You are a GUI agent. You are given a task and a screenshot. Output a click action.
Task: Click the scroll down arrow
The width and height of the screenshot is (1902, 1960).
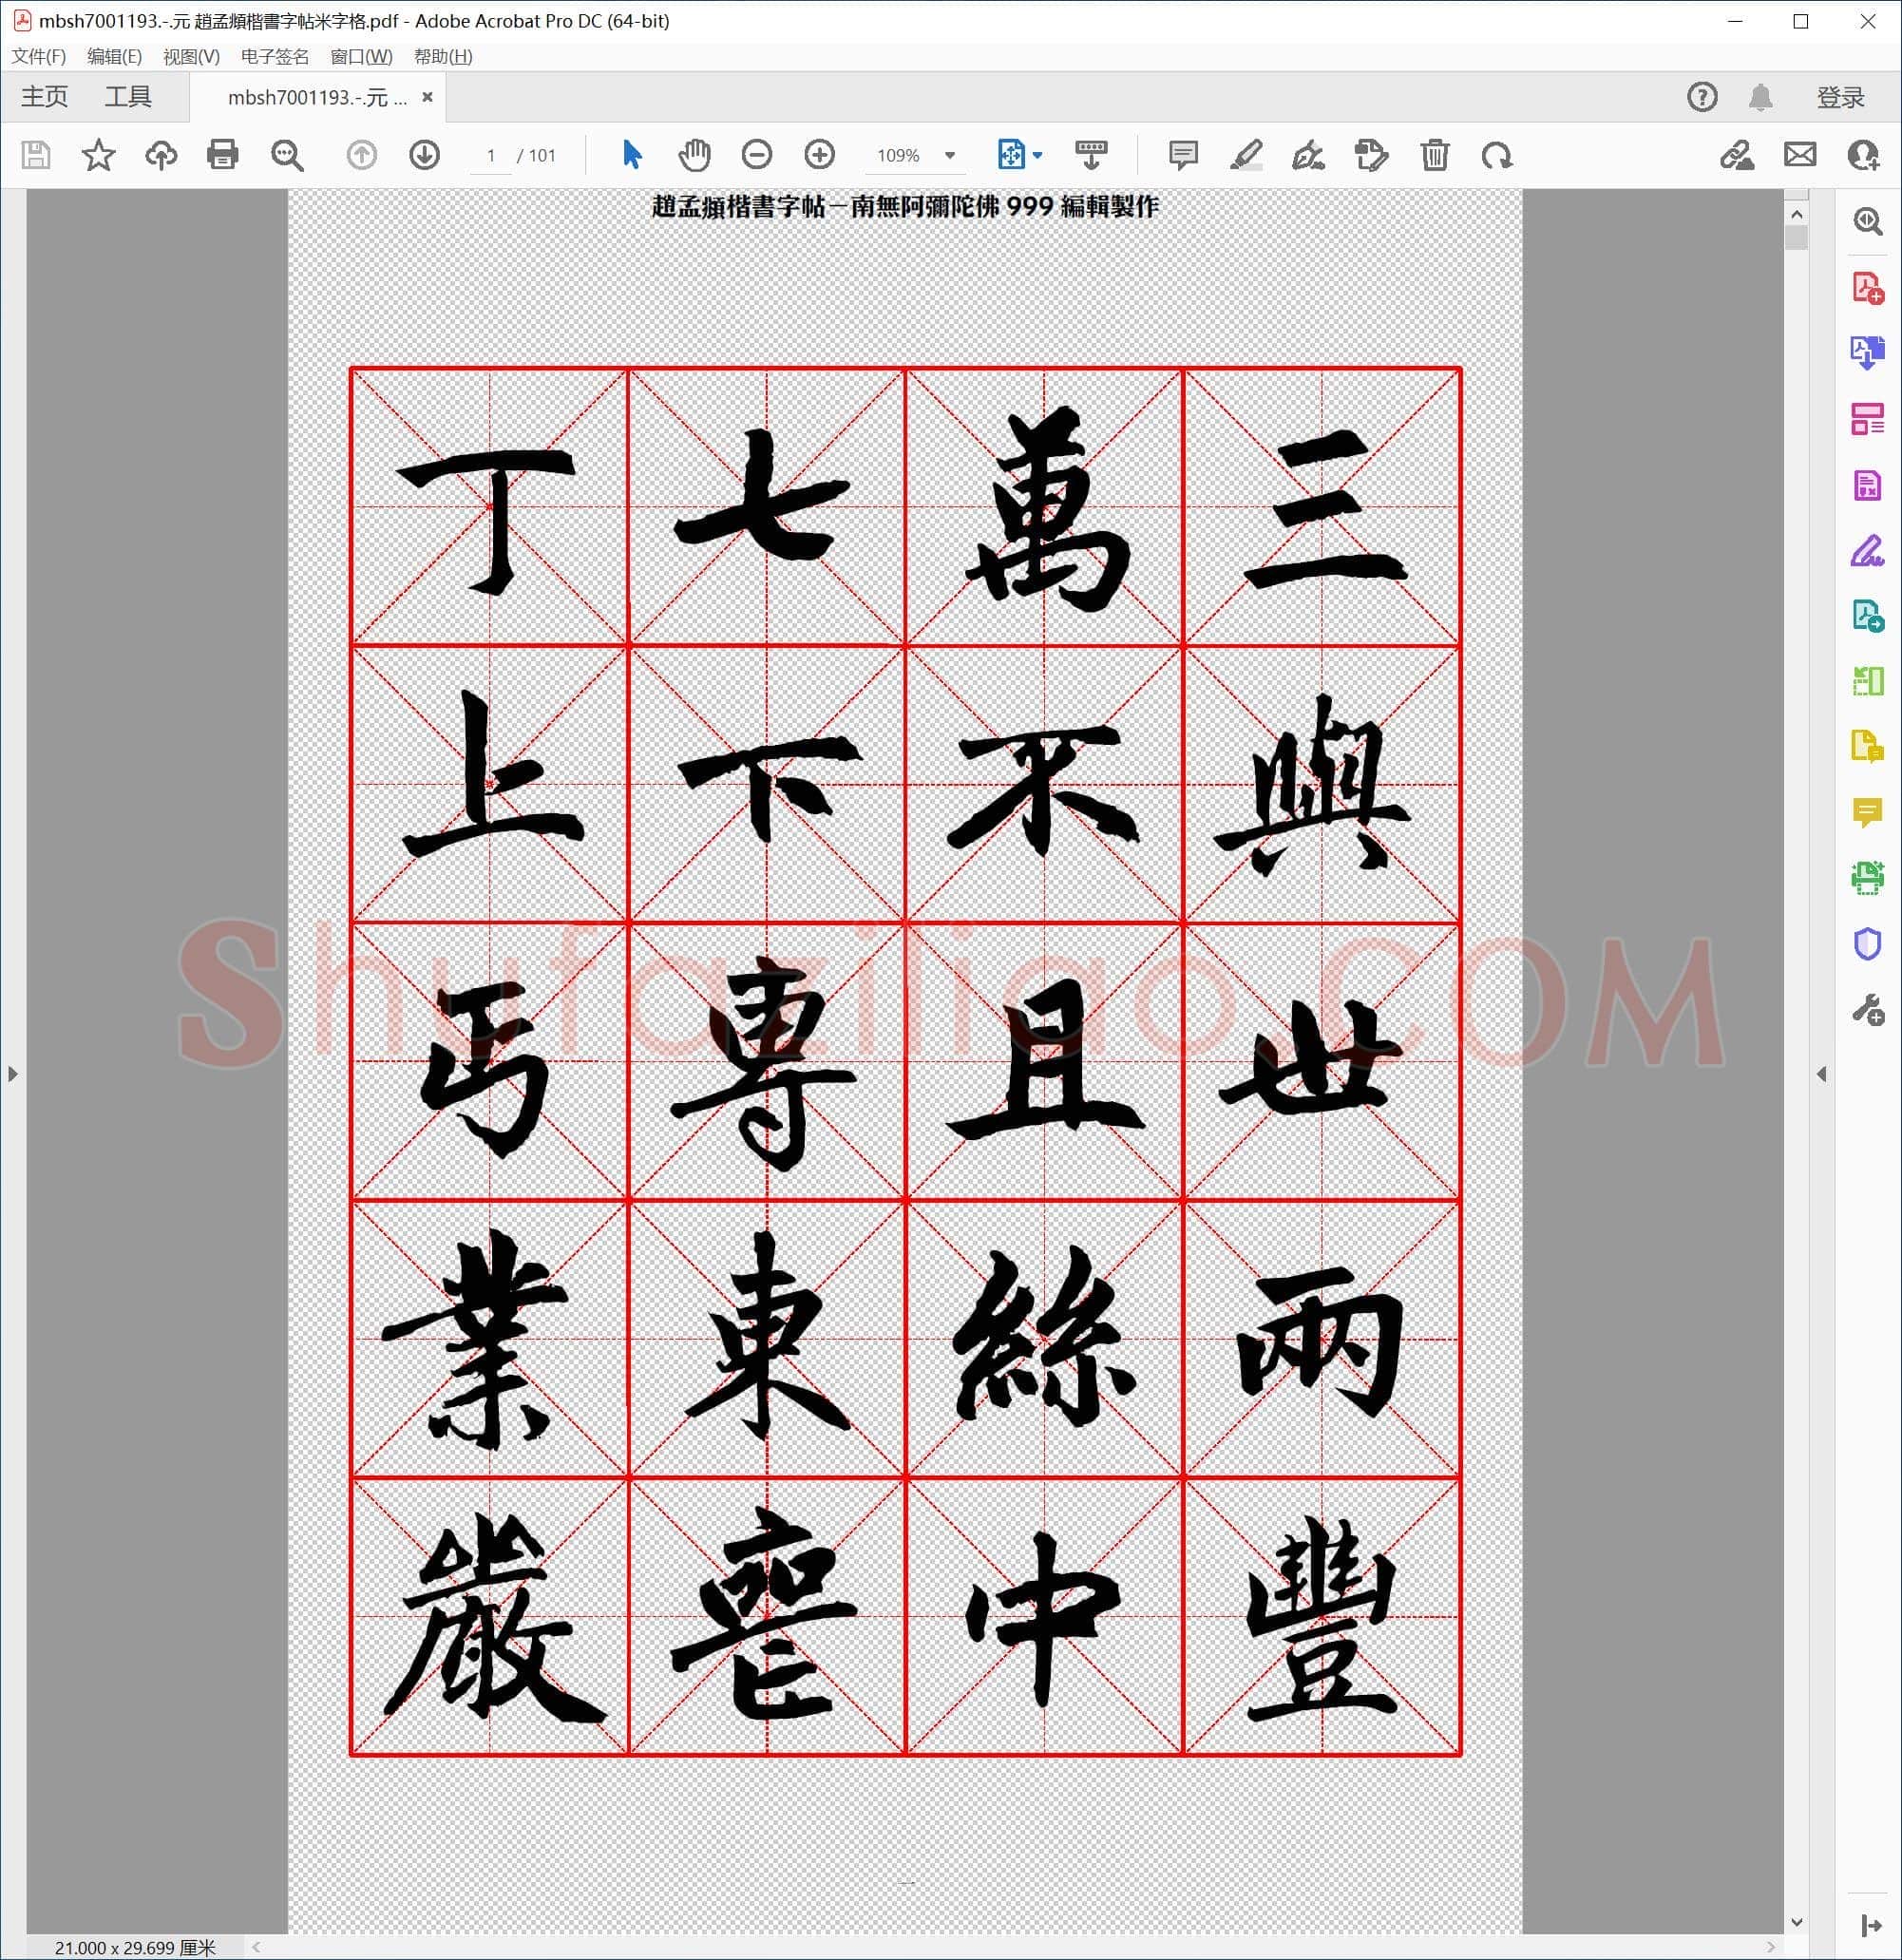(1796, 1922)
